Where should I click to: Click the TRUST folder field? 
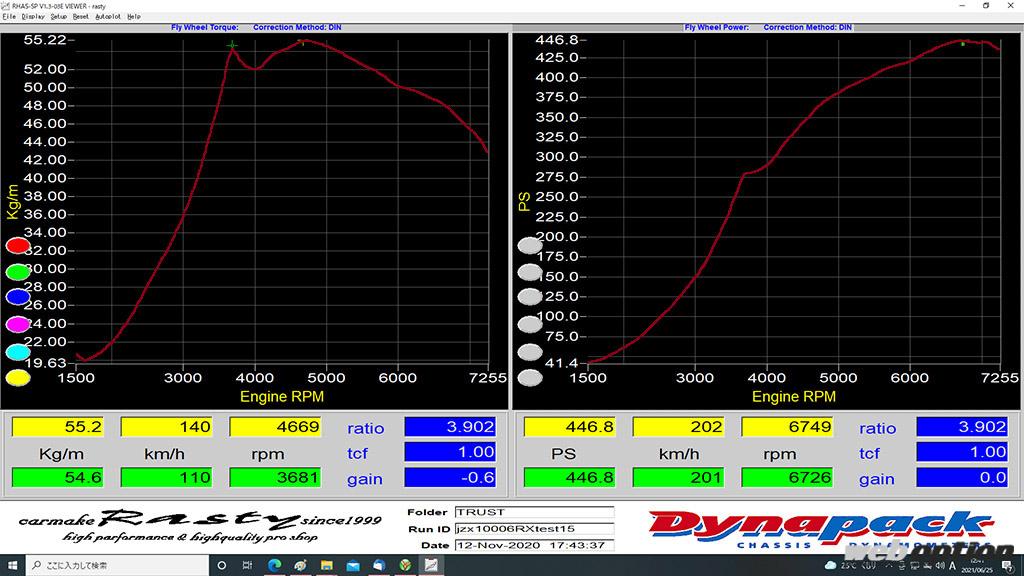534,512
